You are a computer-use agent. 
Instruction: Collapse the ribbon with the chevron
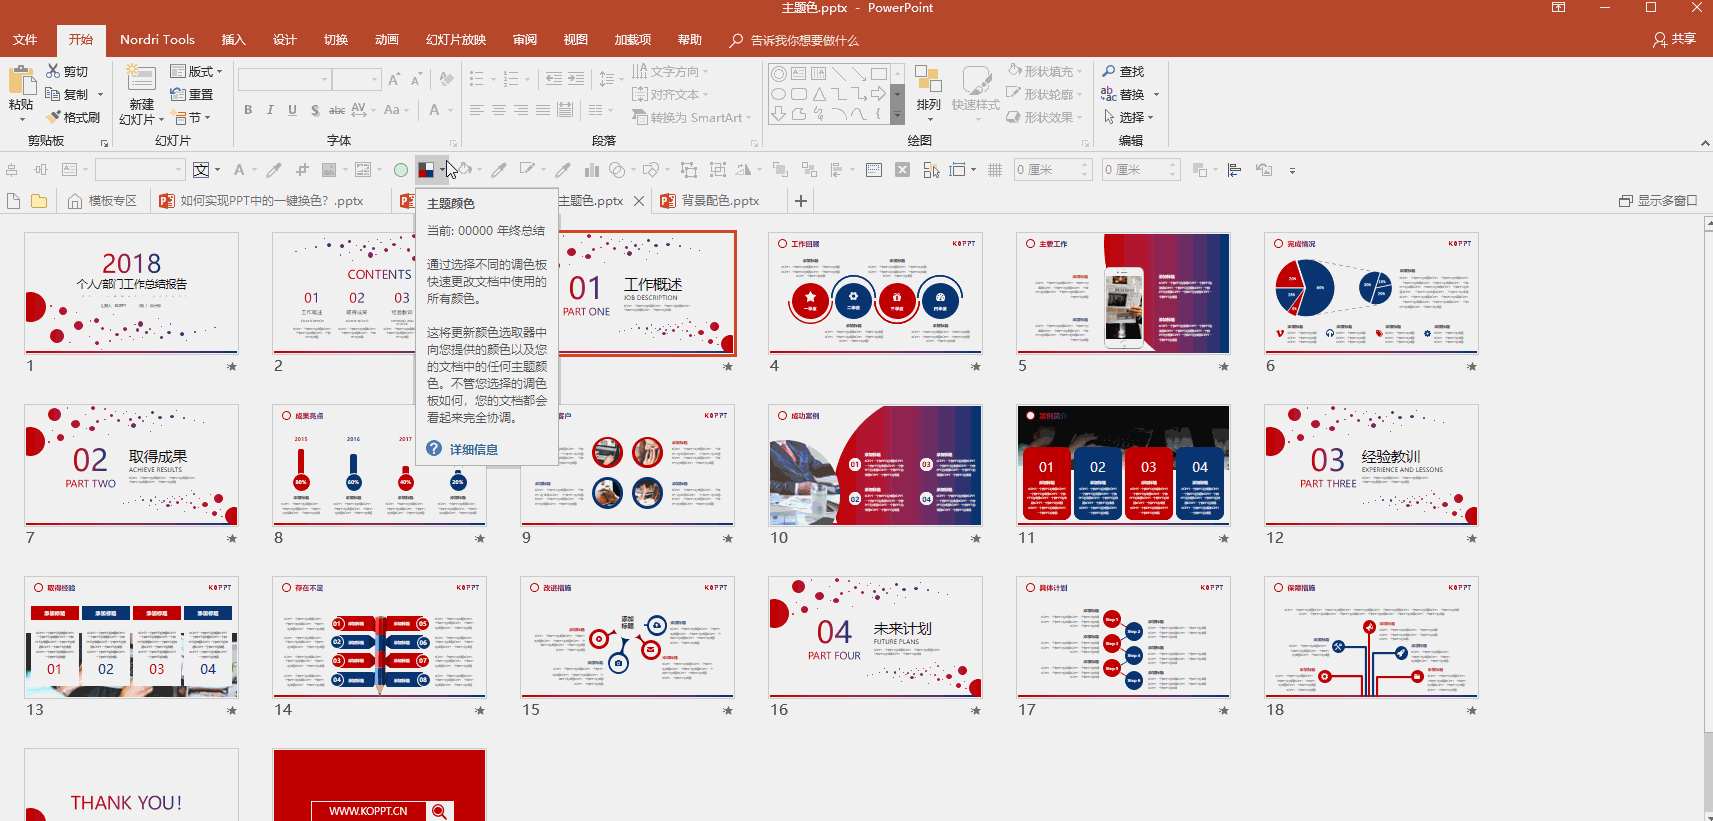(1705, 144)
